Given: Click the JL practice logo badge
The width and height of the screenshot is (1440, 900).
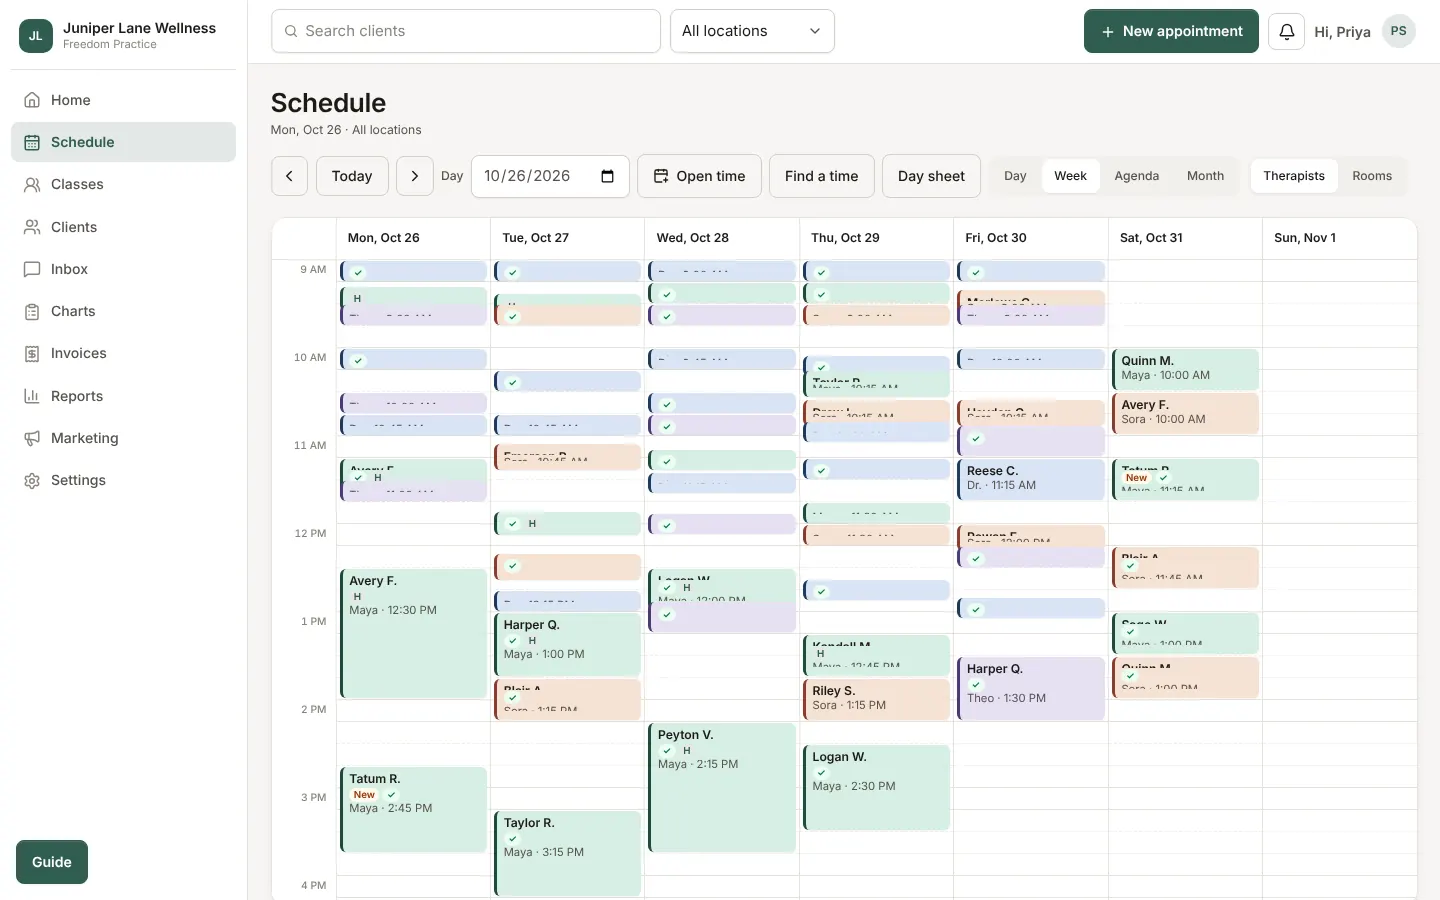Looking at the screenshot, I should tap(36, 36).
